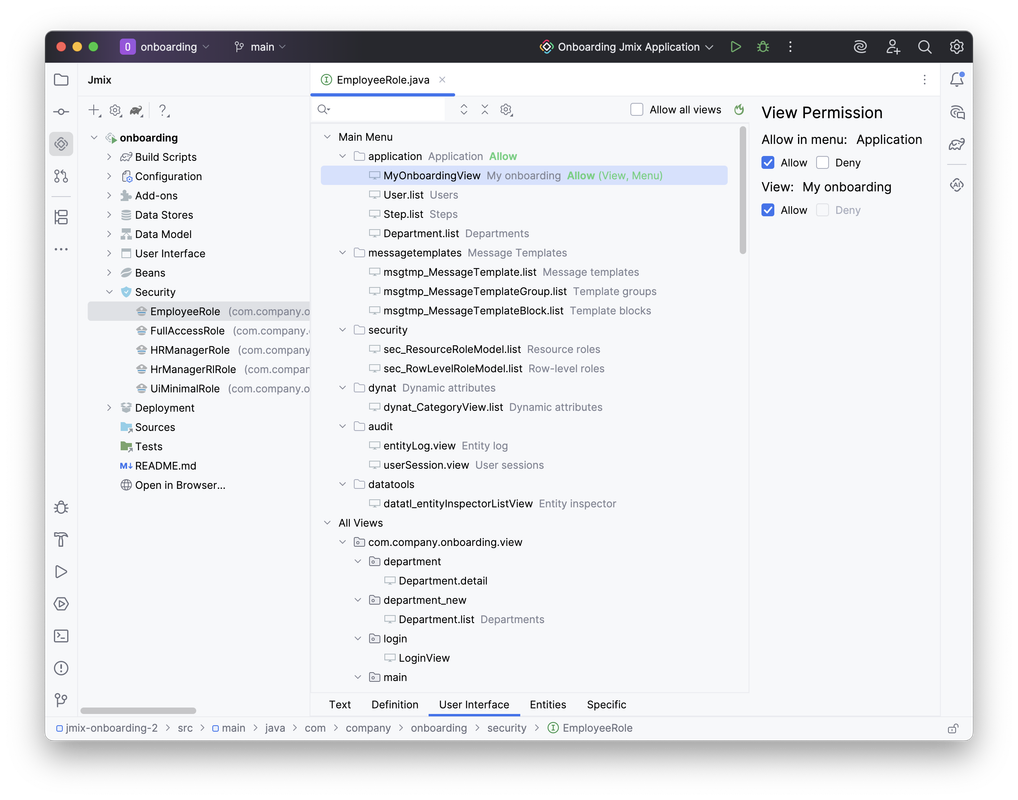Close the EmployeeRole.java tab
This screenshot has height=800, width=1018.
442,80
